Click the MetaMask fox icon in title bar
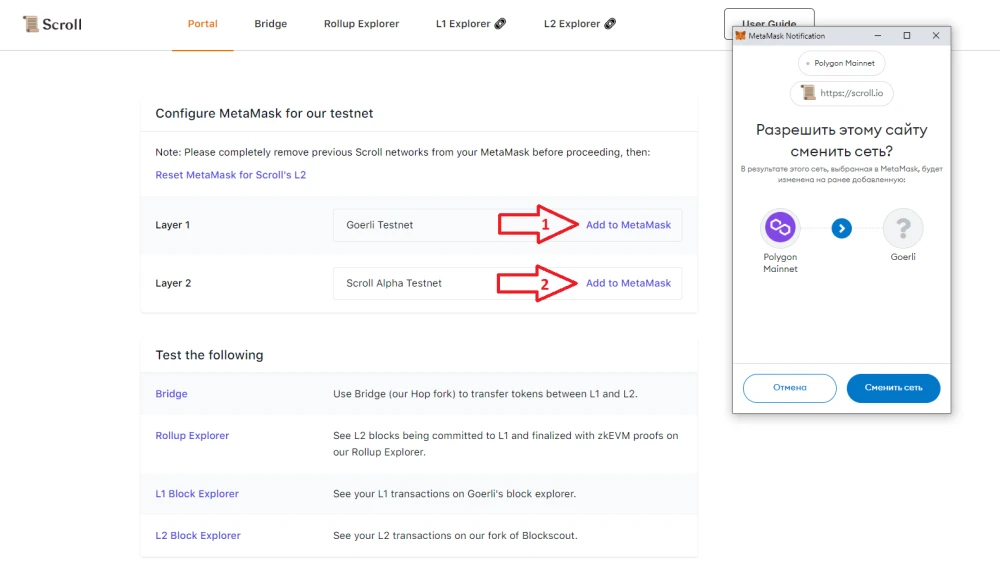The height and width of the screenshot is (582, 1000). pyautogui.click(x=740, y=36)
